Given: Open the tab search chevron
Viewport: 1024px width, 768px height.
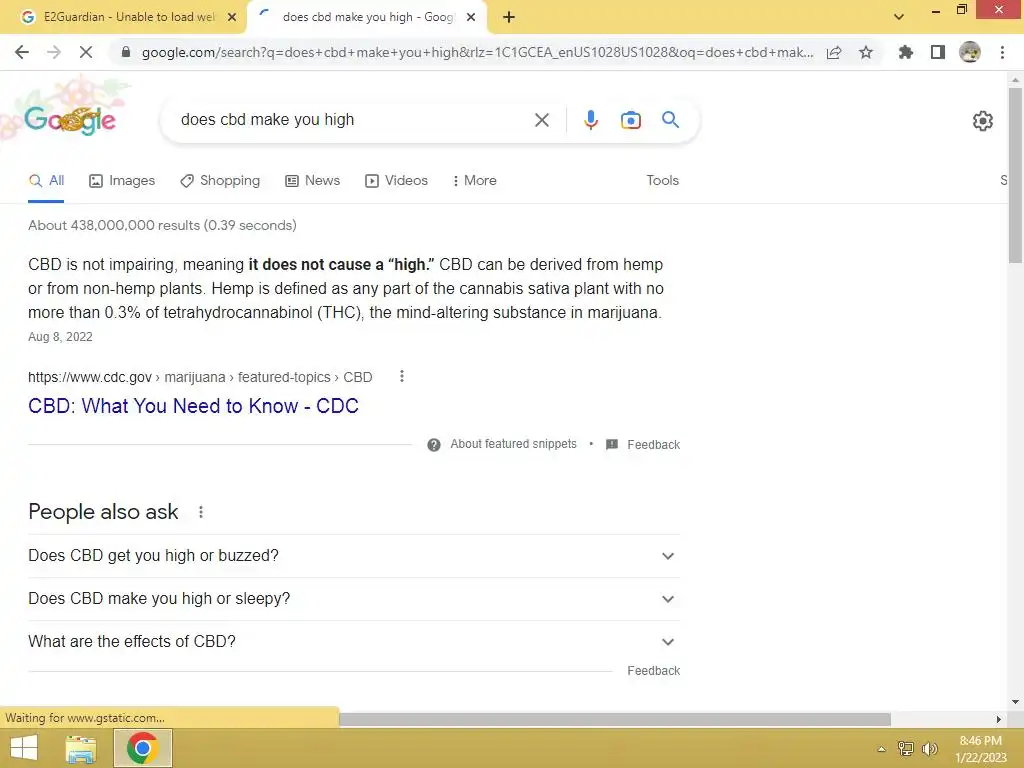Looking at the screenshot, I should coord(899,17).
